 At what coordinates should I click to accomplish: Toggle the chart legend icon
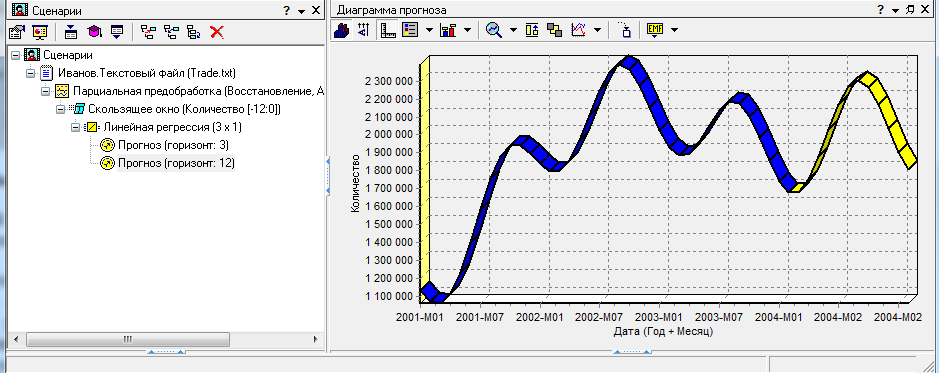pyautogui.click(x=410, y=30)
